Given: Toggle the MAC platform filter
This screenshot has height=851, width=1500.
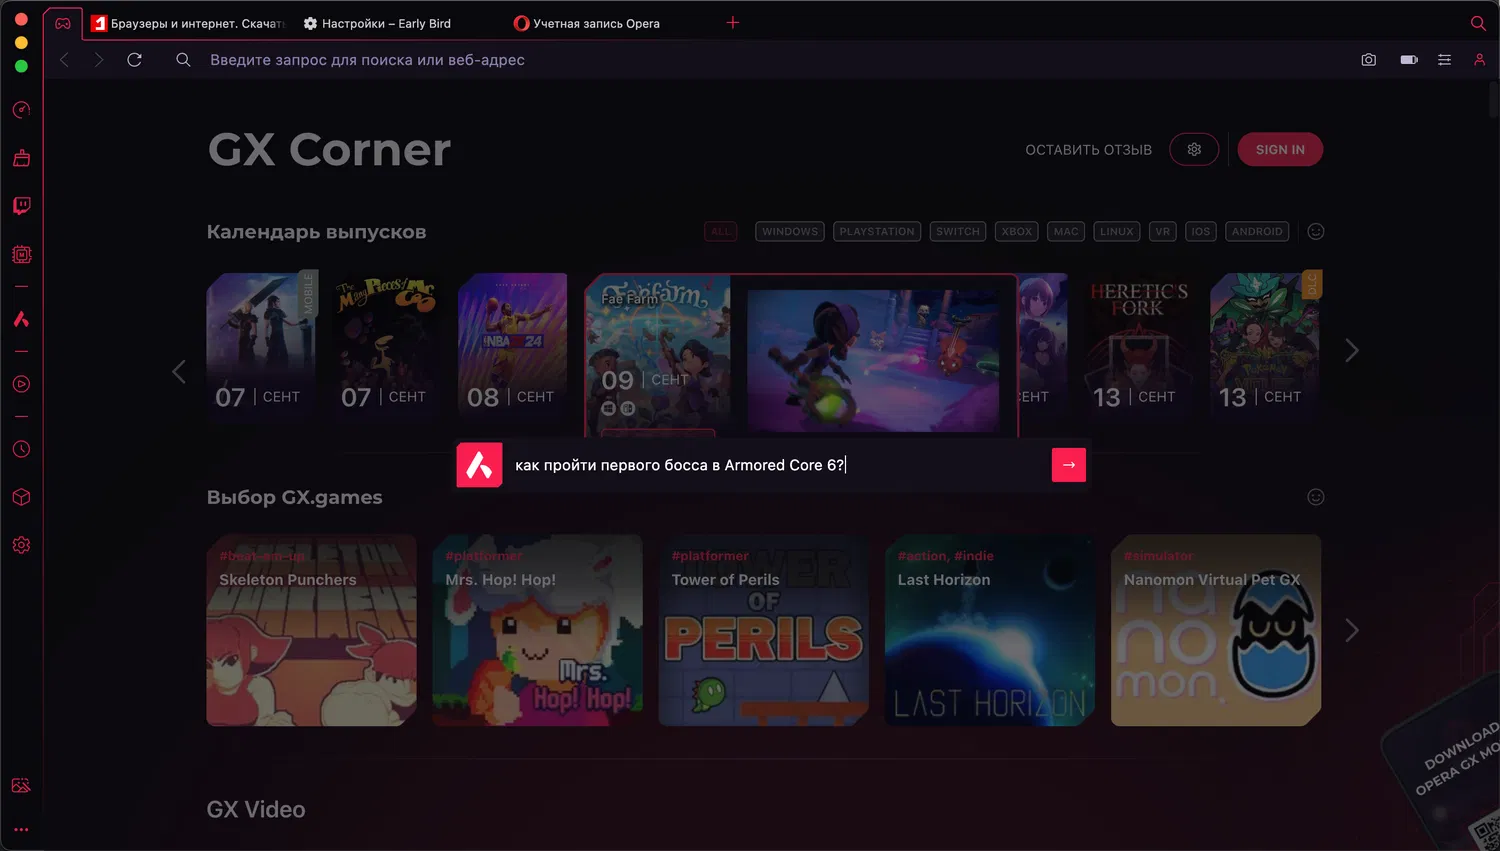Looking at the screenshot, I should 1066,231.
